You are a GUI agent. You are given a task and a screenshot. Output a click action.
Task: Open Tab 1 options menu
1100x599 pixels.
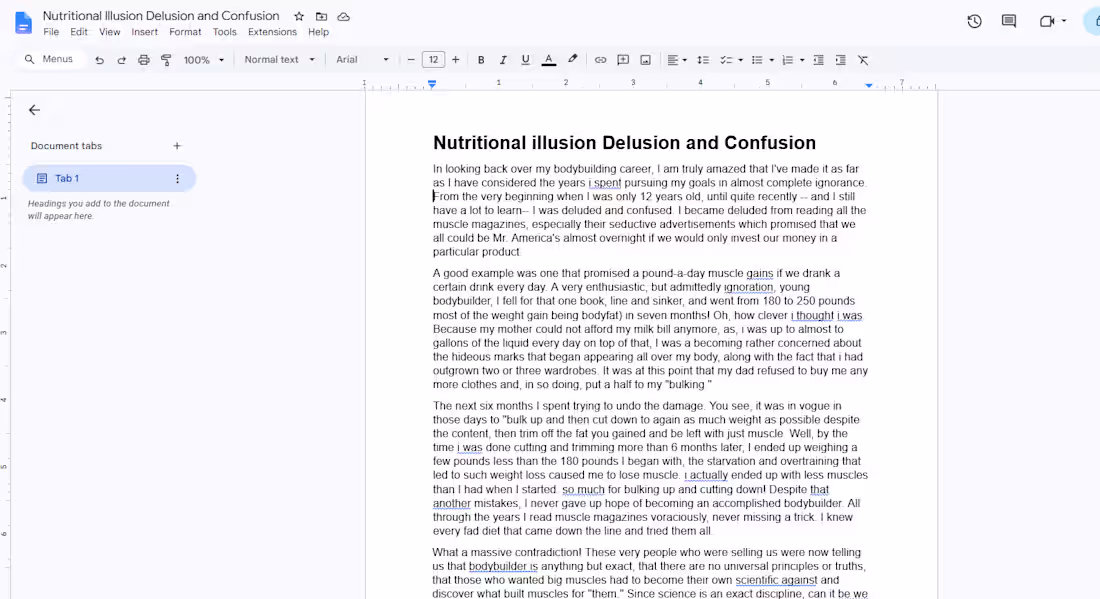[x=177, y=179]
